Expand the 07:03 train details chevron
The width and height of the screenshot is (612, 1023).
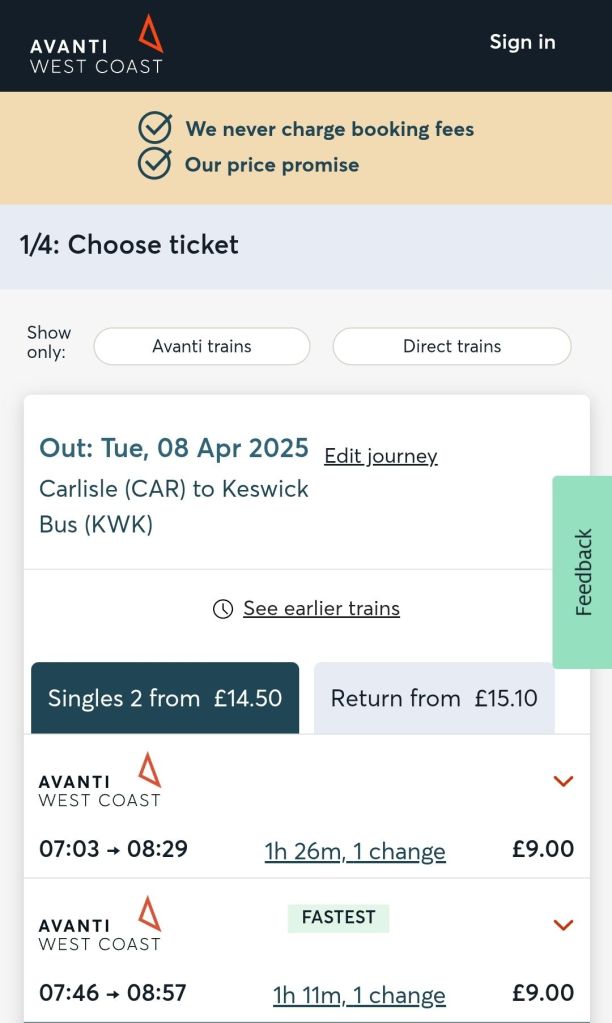click(x=563, y=781)
